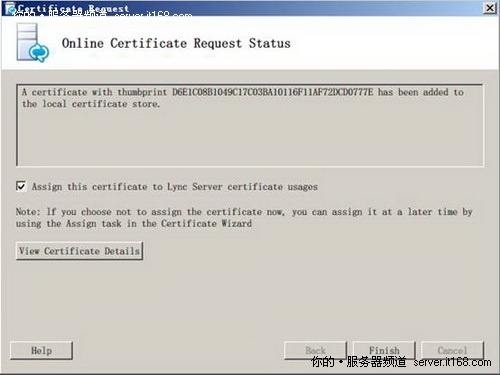Open View Certificate Details
The width and height of the screenshot is (500, 375).
[79, 251]
